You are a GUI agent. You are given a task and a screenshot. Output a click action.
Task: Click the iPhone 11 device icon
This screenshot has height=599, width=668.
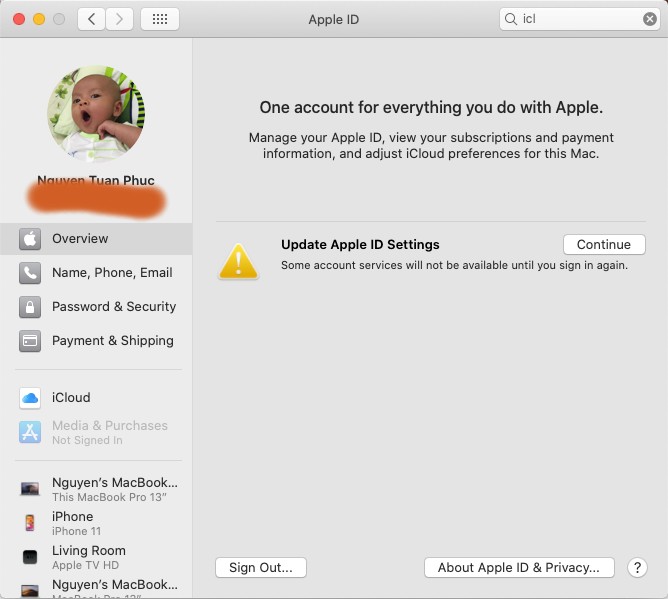pyautogui.click(x=30, y=523)
